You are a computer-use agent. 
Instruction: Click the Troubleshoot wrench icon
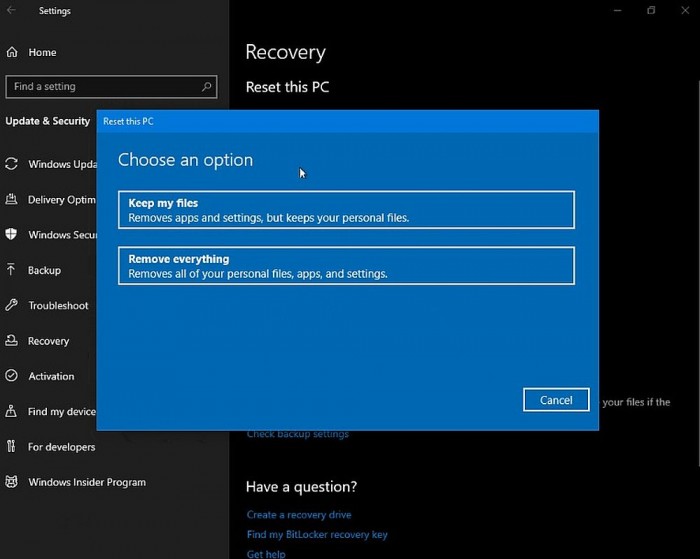[11, 305]
